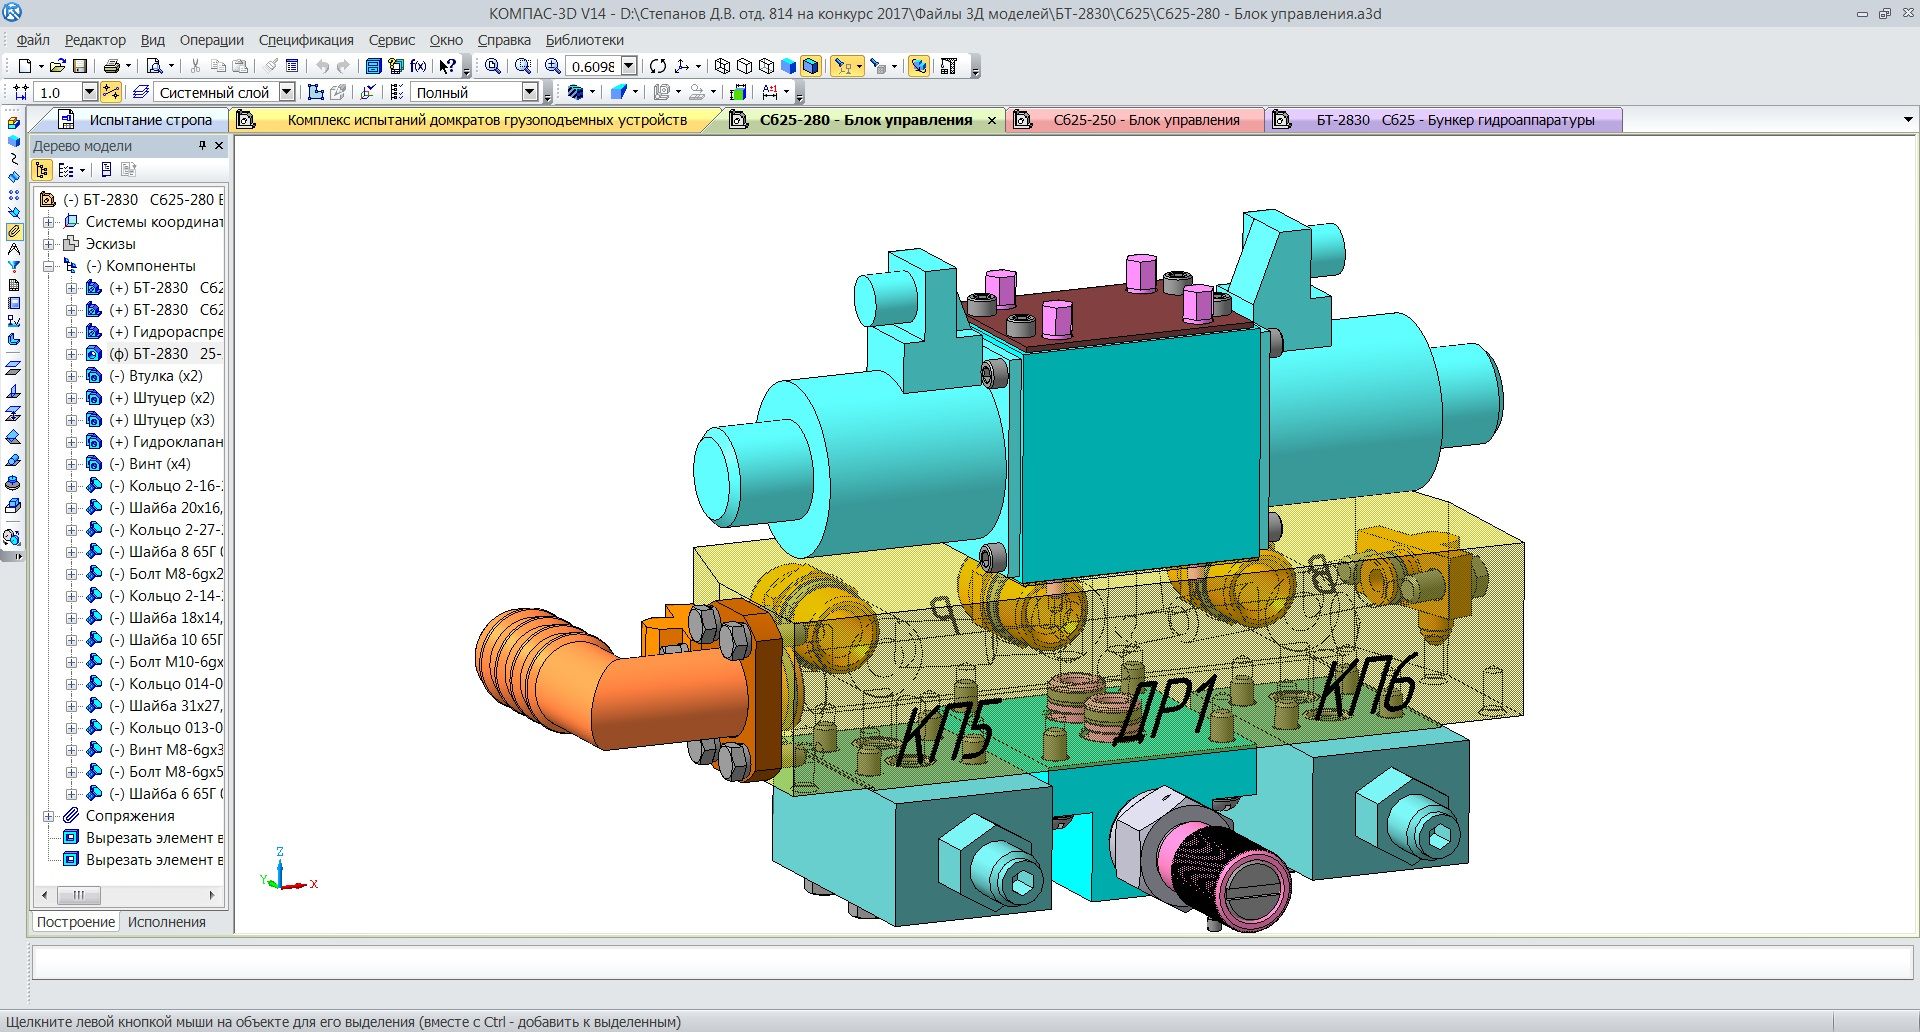This screenshot has height=1032, width=1920.
Task: Select the Mates paperclip tool in left sidebar
Action: (14, 231)
